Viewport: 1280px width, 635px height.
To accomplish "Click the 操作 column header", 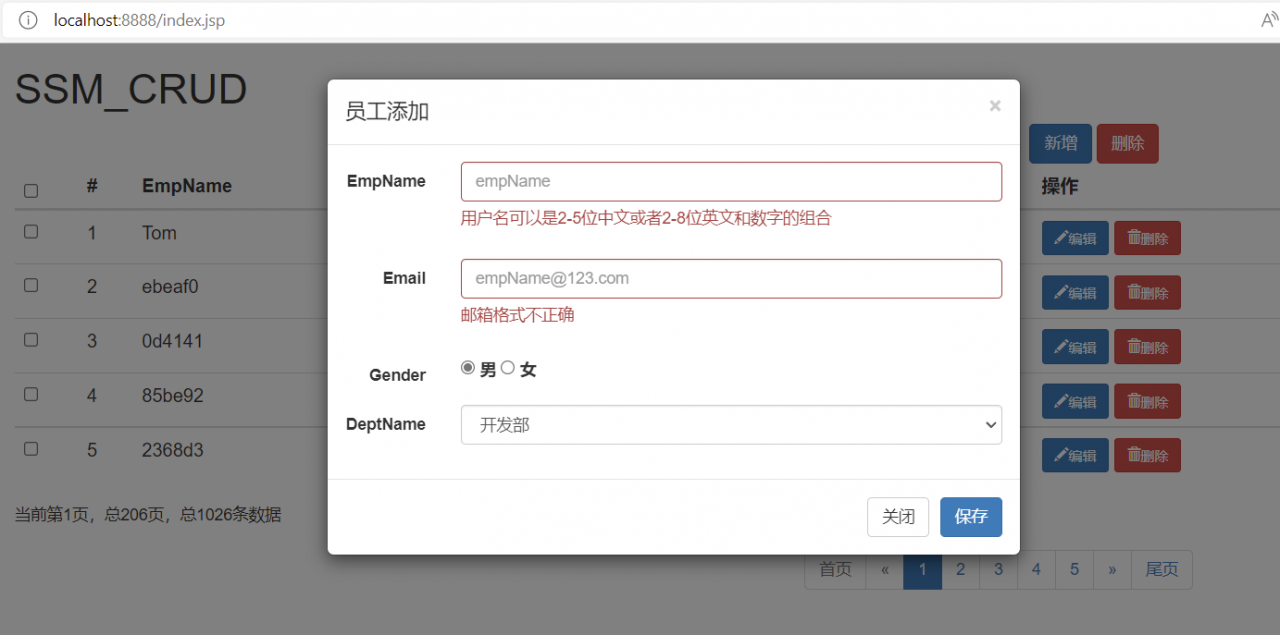I will (1060, 186).
